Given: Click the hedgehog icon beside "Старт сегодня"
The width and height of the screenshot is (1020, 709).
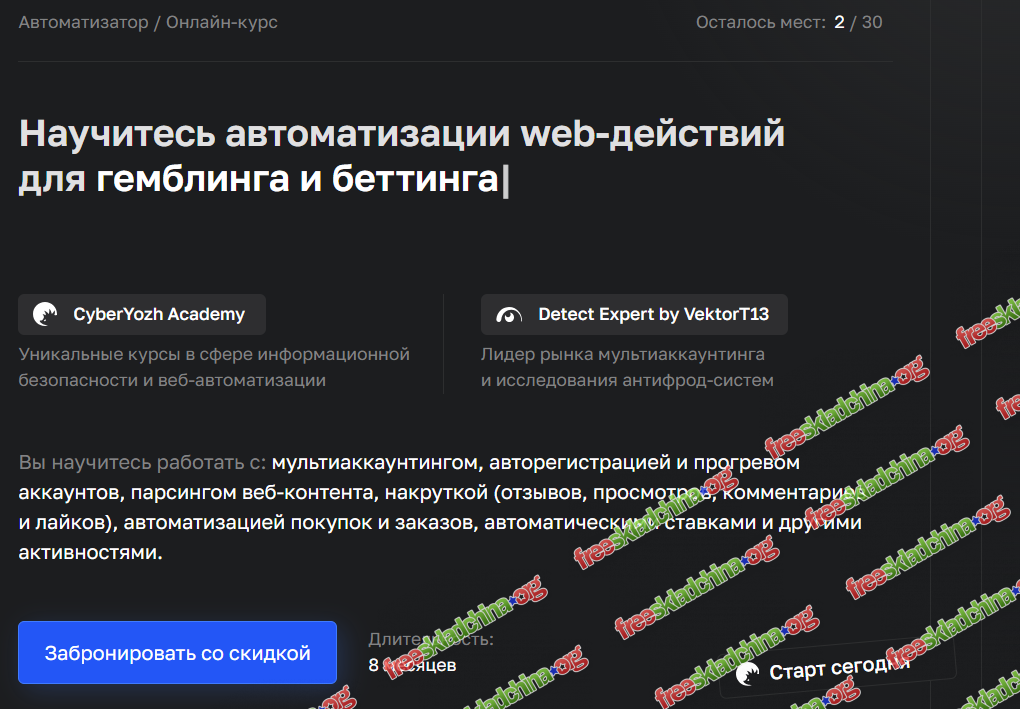Looking at the screenshot, I should (747, 674).
